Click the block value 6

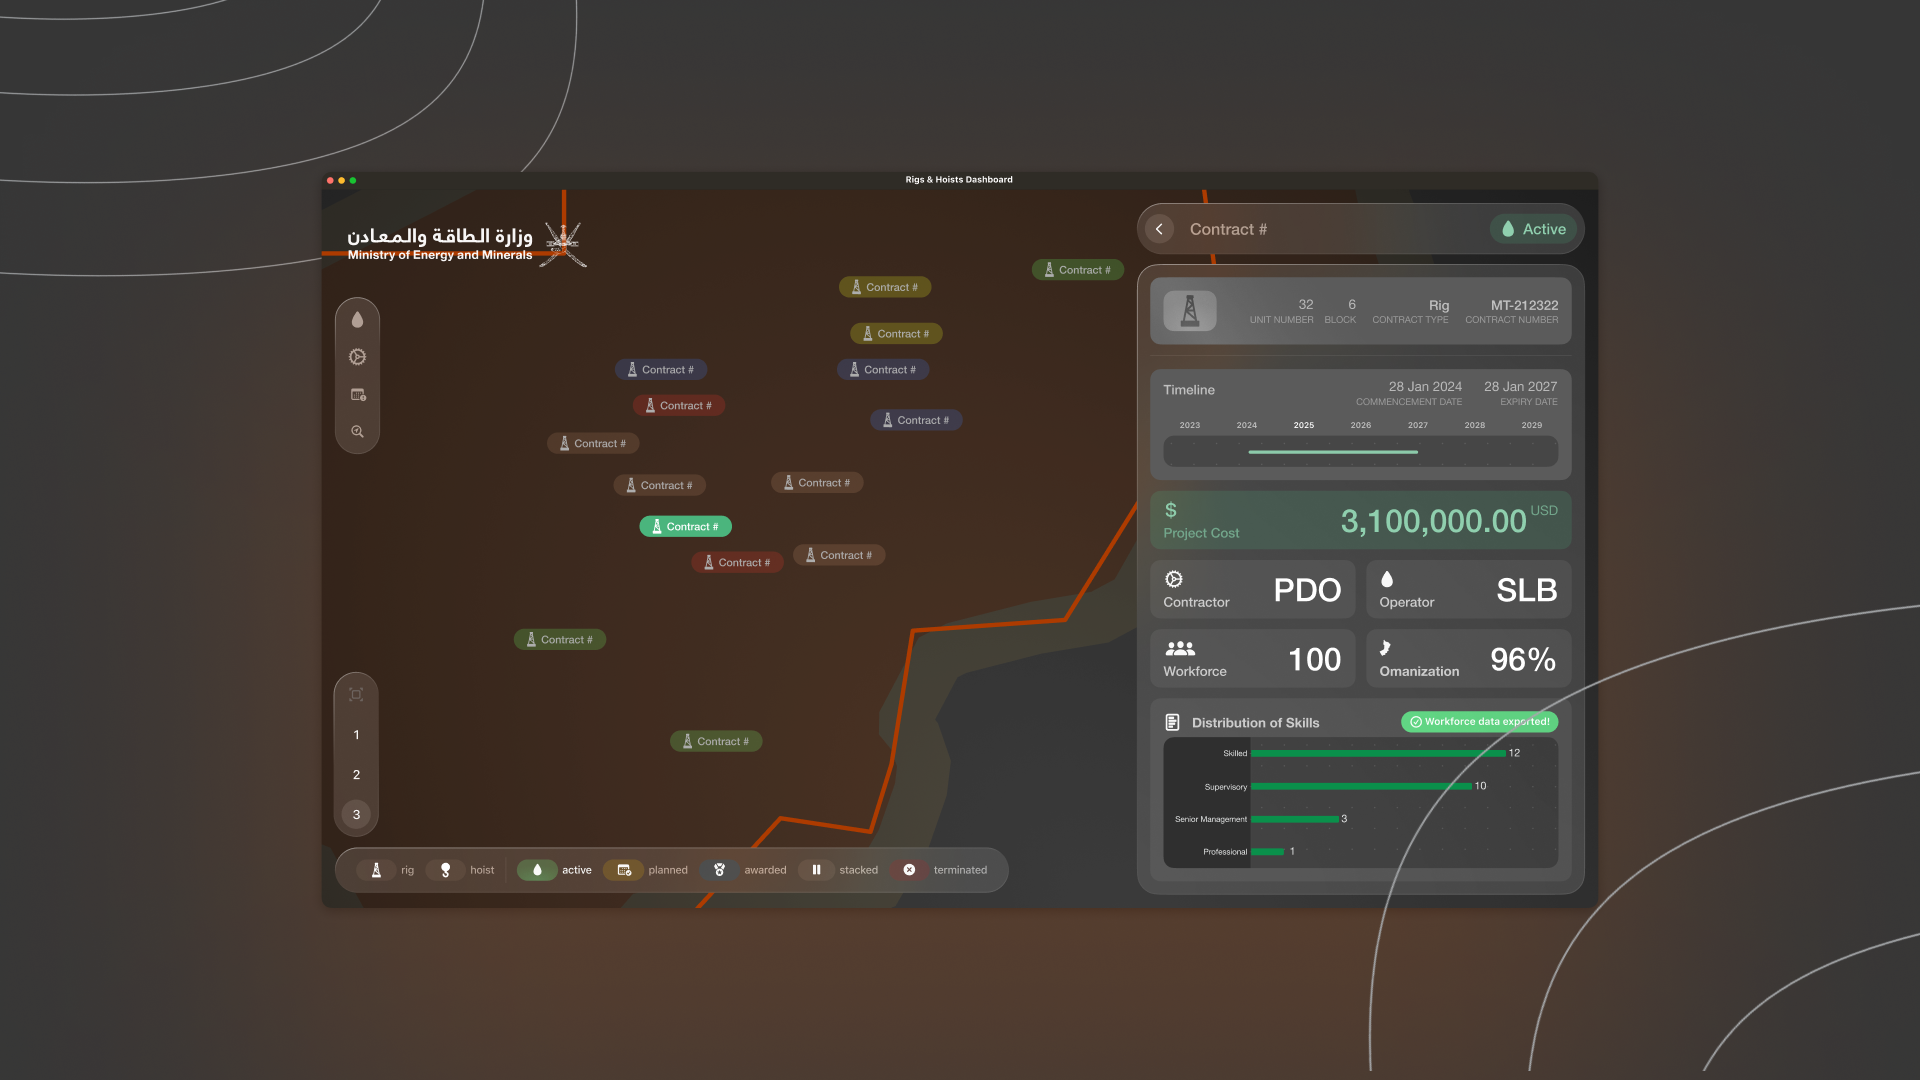pyautogui.click(x=1352, y=304)
